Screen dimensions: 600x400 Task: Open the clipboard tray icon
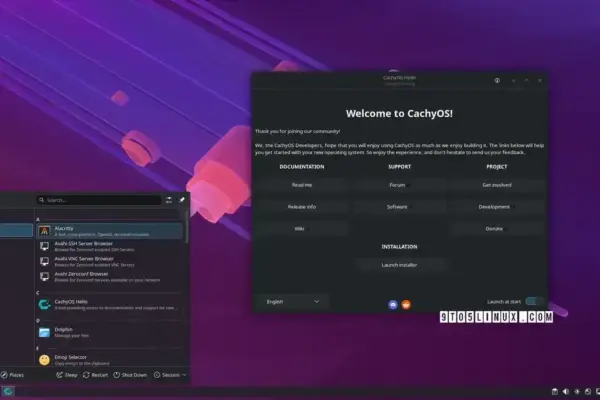[x=554, y=391]
